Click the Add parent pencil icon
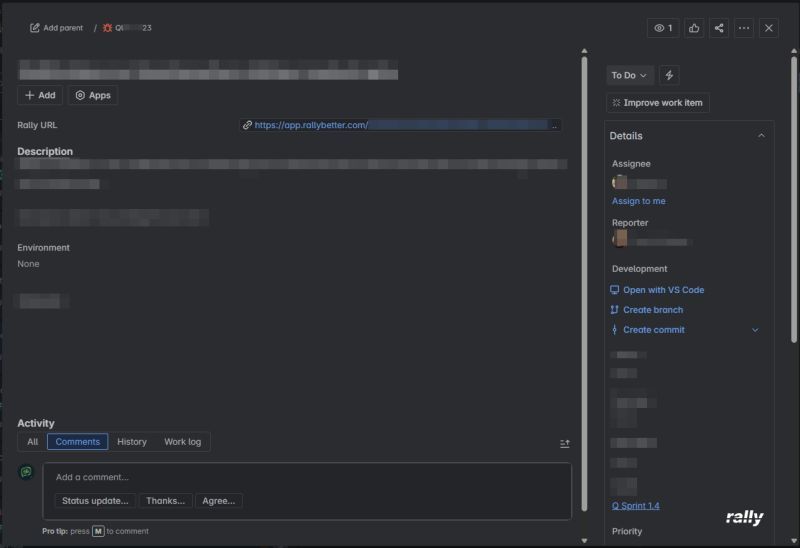The height and width of the screenshot is (548, 800). click(35, 28)
